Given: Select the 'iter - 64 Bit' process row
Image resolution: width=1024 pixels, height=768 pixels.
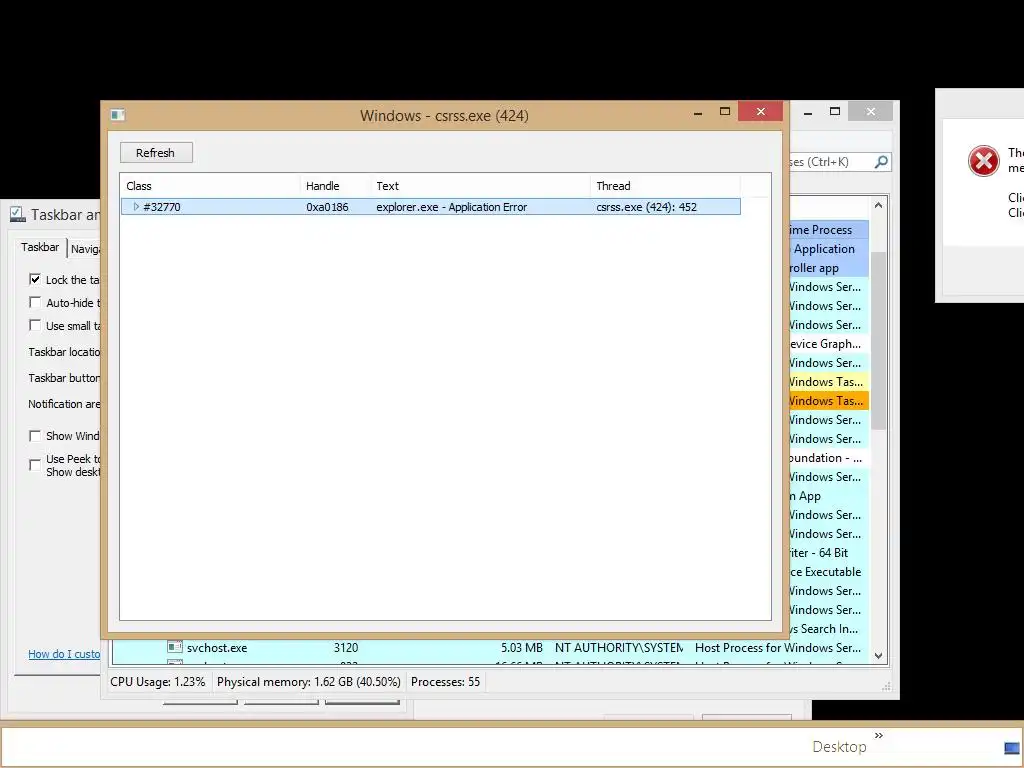Looking at the screenshot, I should (829, 553).
